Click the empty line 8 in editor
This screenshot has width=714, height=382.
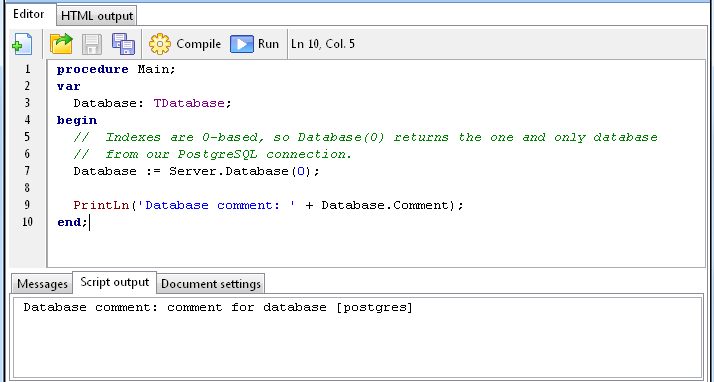(x=376, y=188)
